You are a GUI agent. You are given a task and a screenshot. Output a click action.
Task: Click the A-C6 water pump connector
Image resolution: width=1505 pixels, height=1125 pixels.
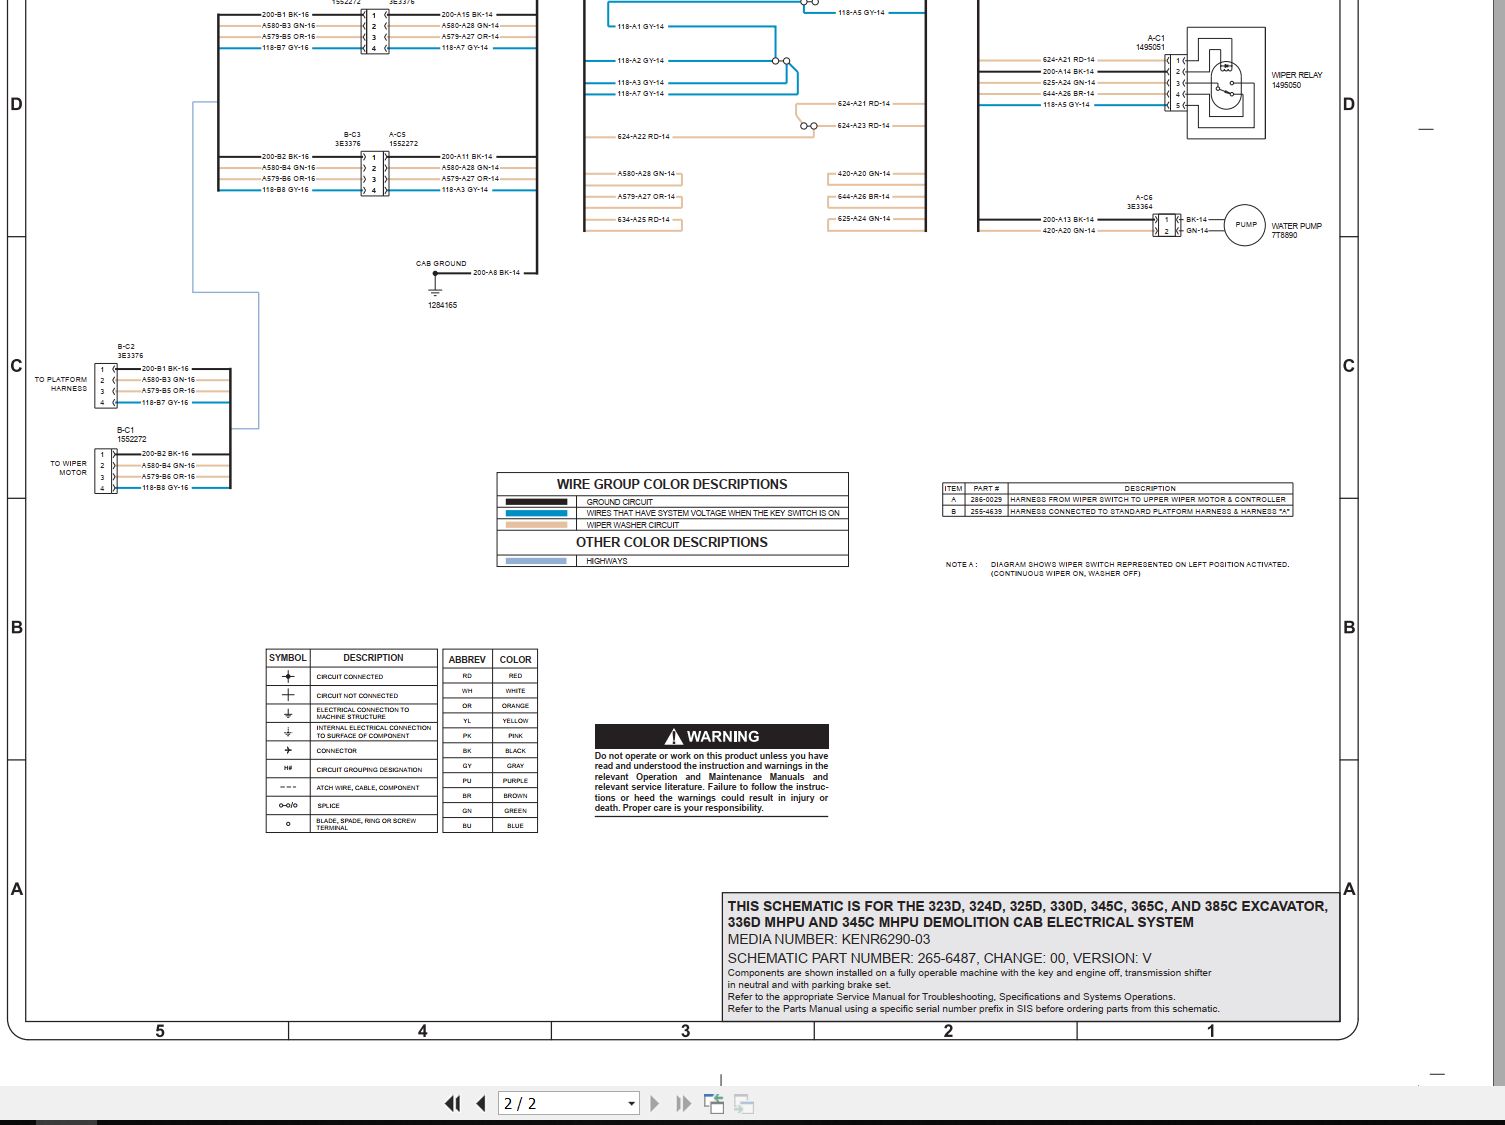(1166, 225)
